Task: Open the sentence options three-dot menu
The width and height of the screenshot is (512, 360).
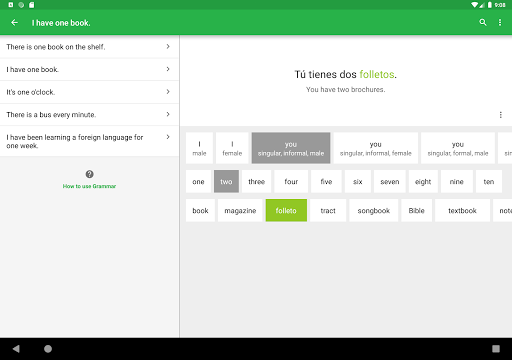Action: click(x=500, y=115)
